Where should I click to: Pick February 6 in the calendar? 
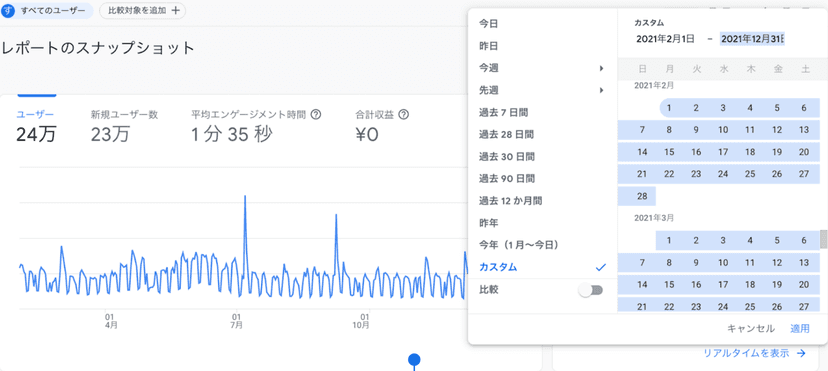pos(804,108)
